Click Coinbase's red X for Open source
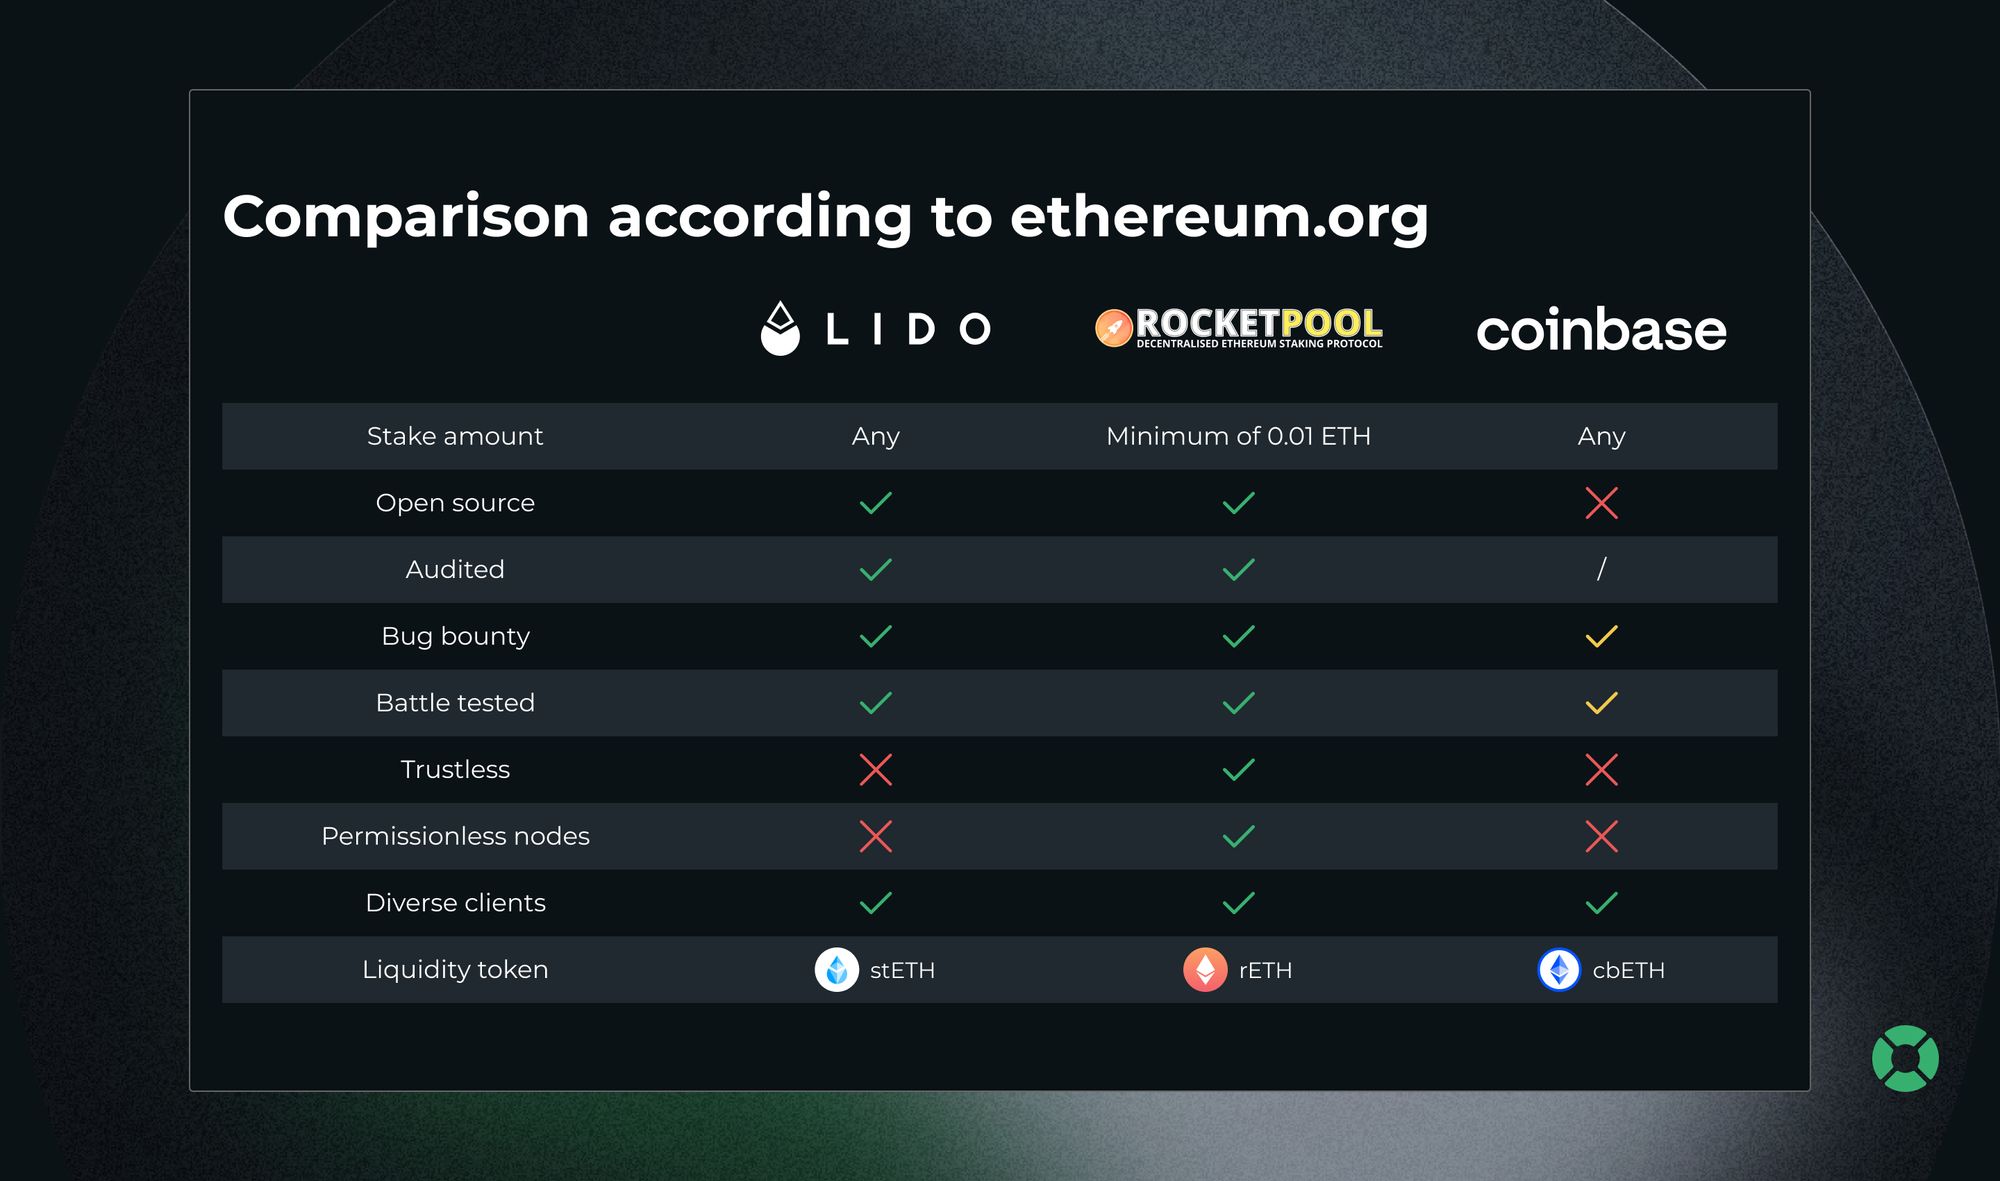2000x1181 pixels. click(1601, 503)
